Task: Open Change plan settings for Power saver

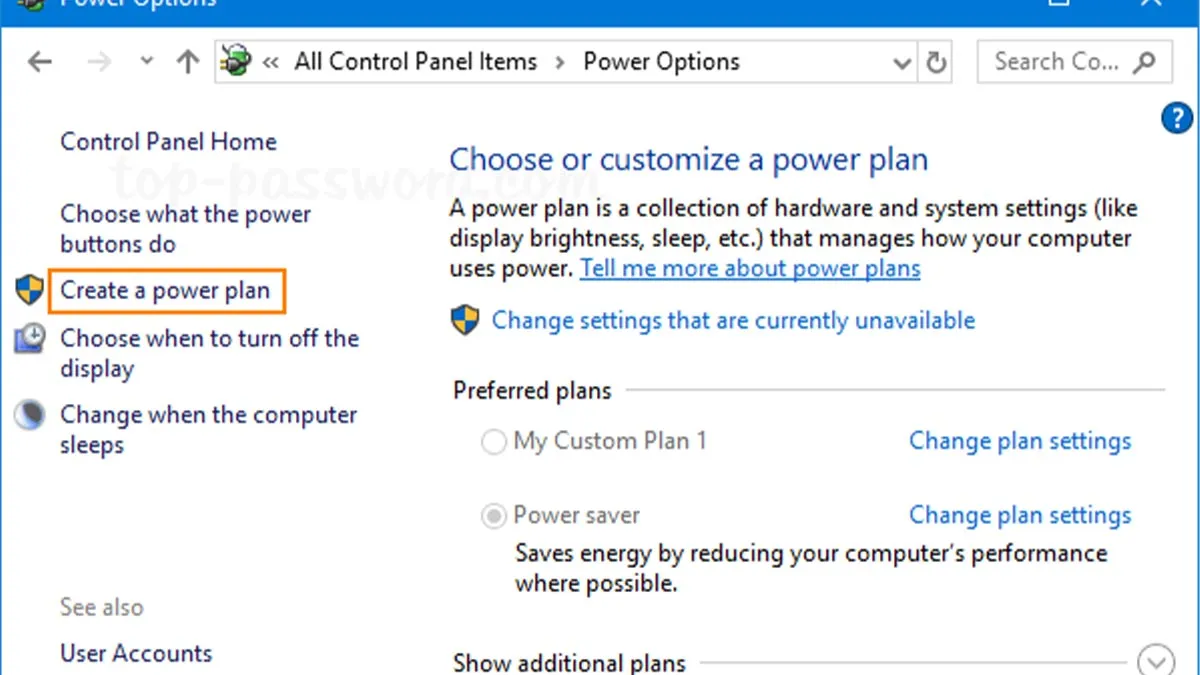Action: pyautogui.click(x=1020, y=516)
